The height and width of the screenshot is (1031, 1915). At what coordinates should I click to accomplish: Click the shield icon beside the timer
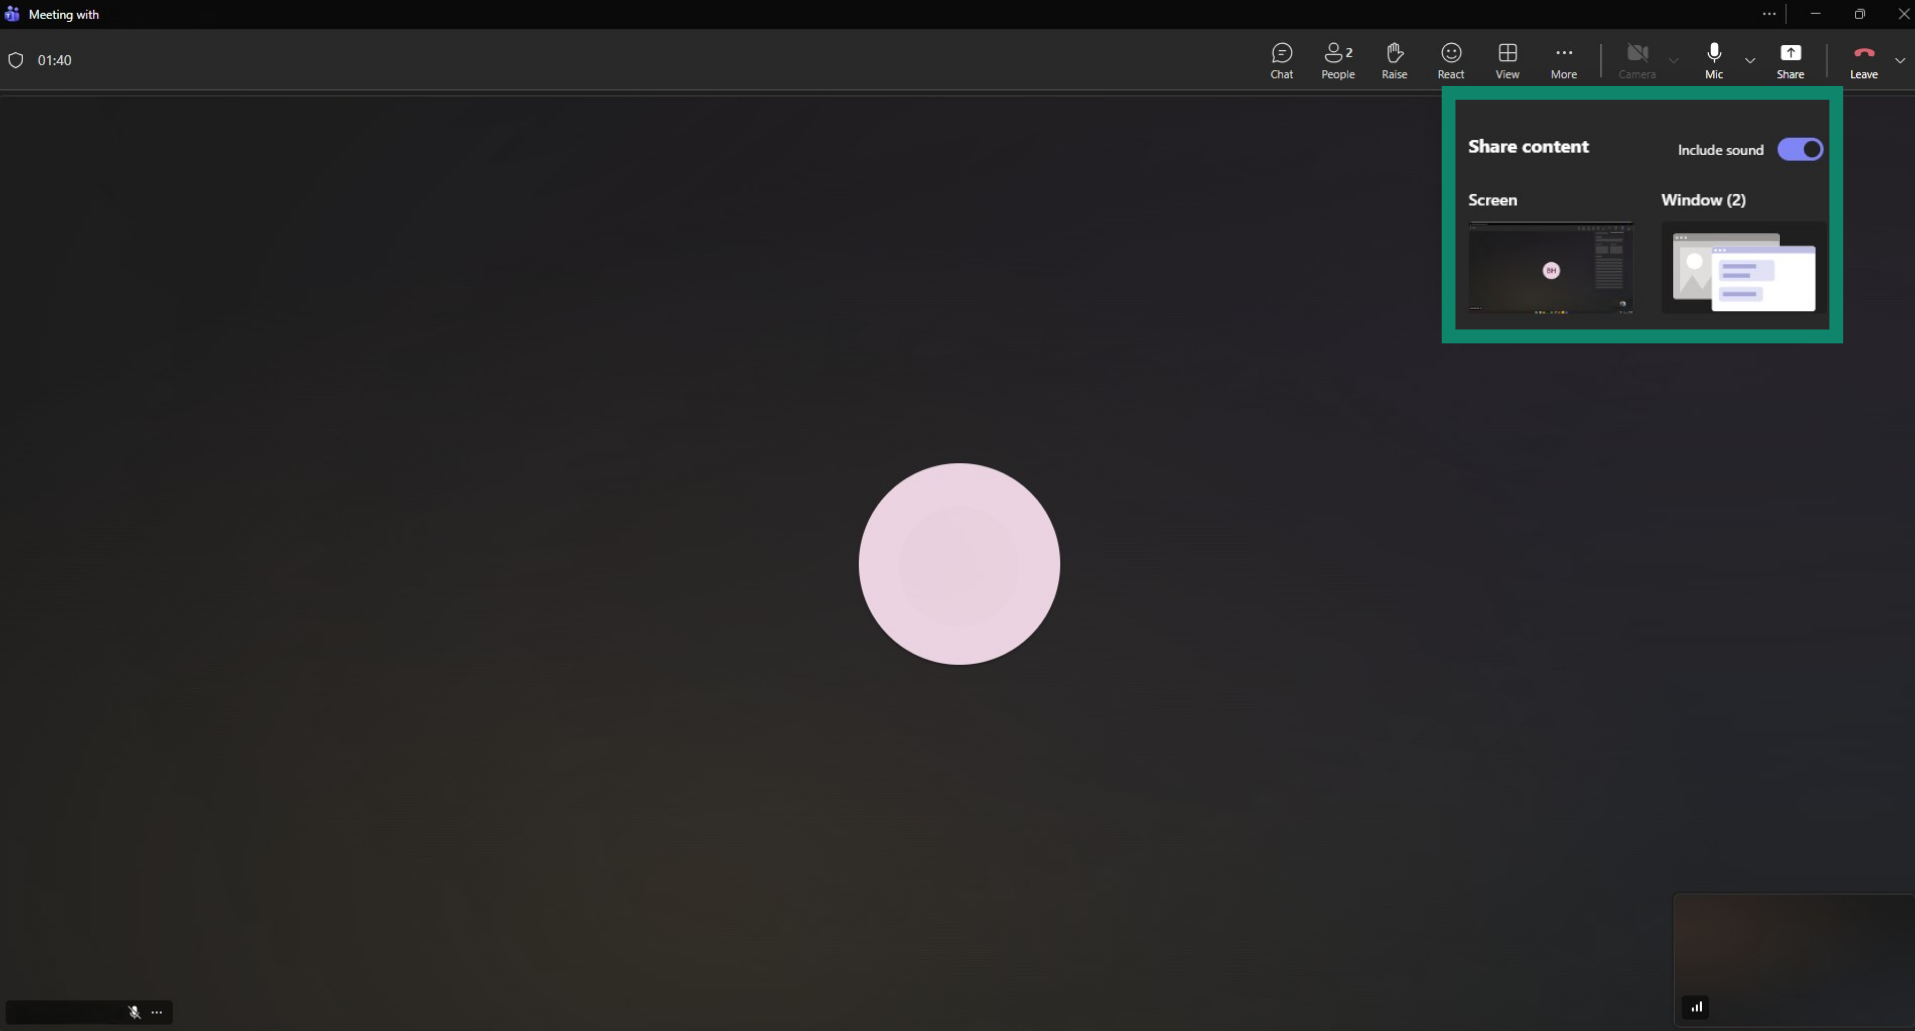coord(16,60)
